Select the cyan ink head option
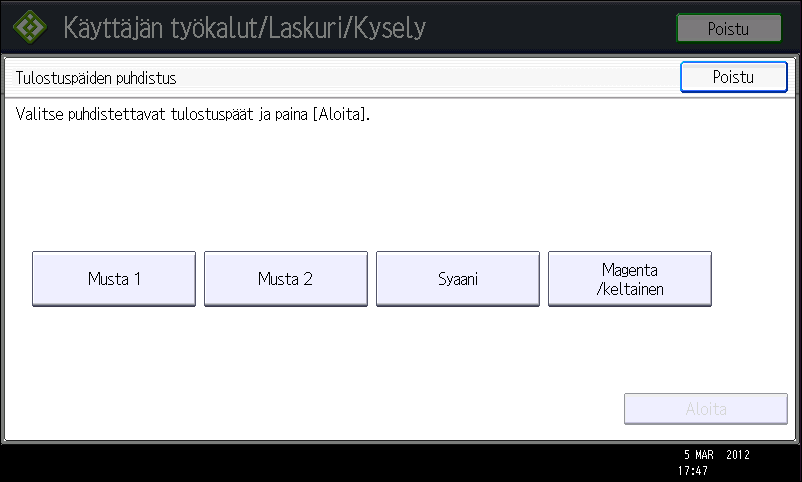Viewport: 802px width, 482px height. [458, 279]
